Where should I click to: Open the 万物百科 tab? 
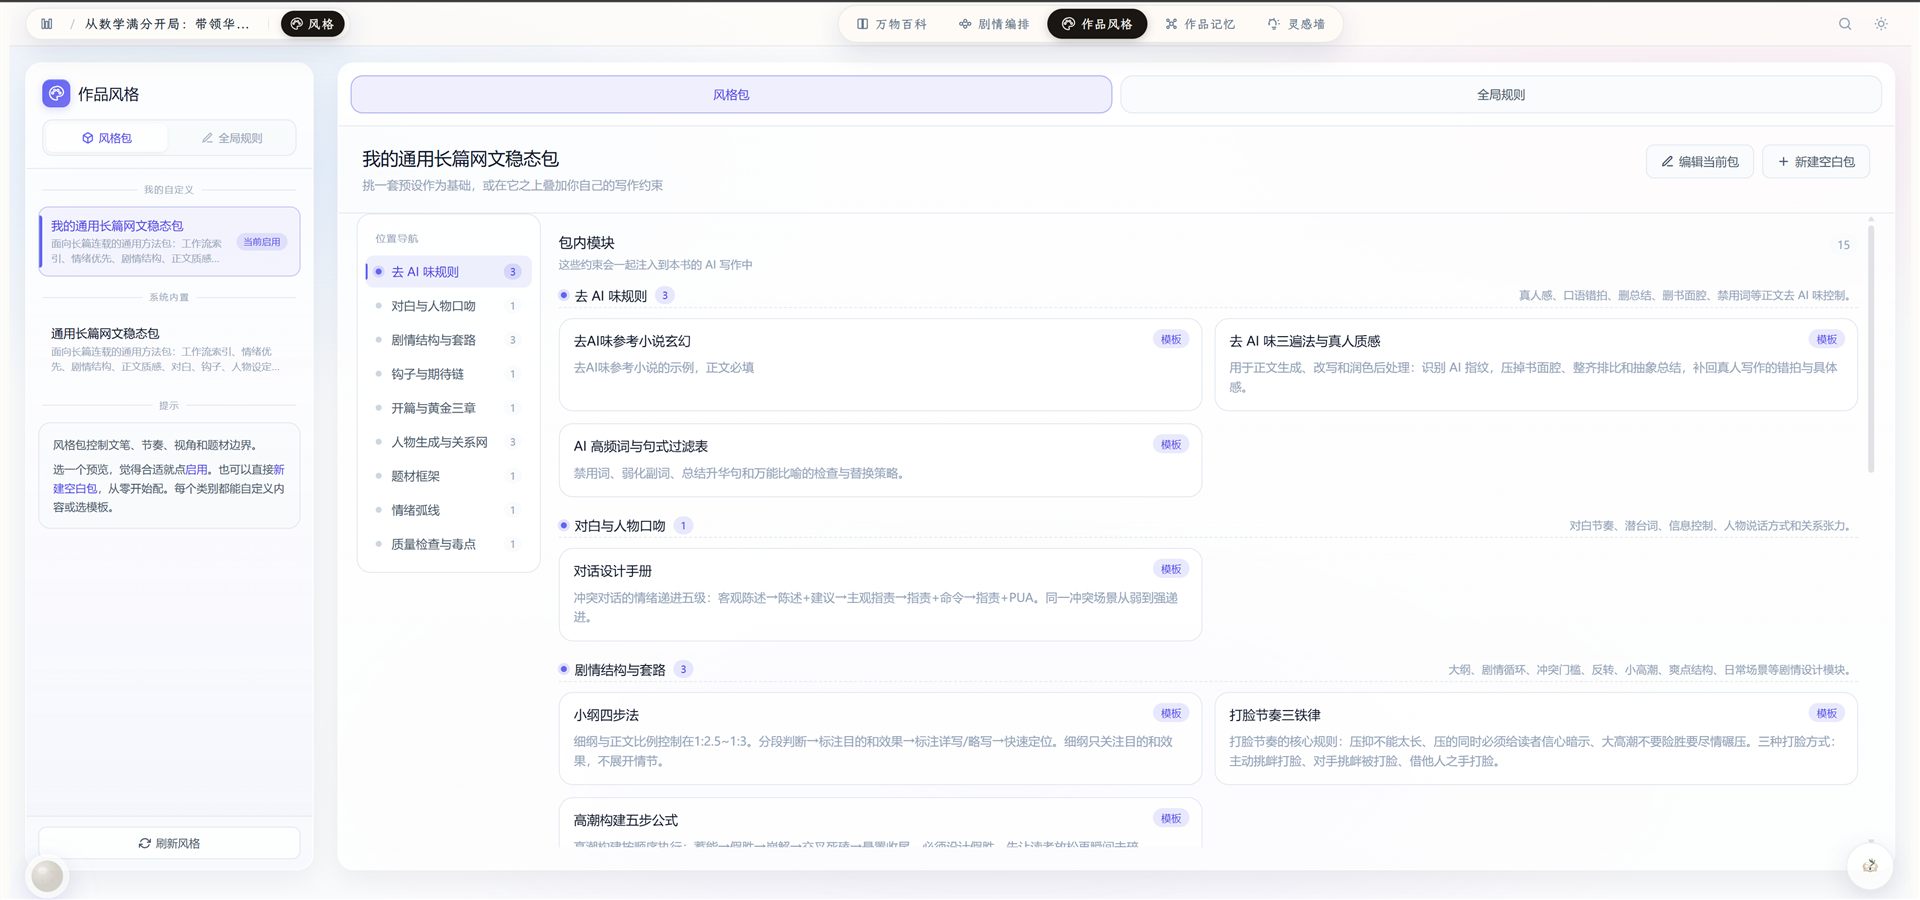tap(892, 24)
